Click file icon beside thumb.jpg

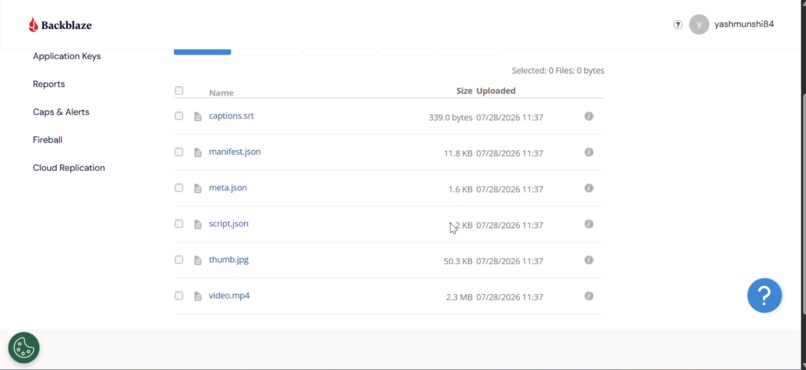click(x=197, y=261)
